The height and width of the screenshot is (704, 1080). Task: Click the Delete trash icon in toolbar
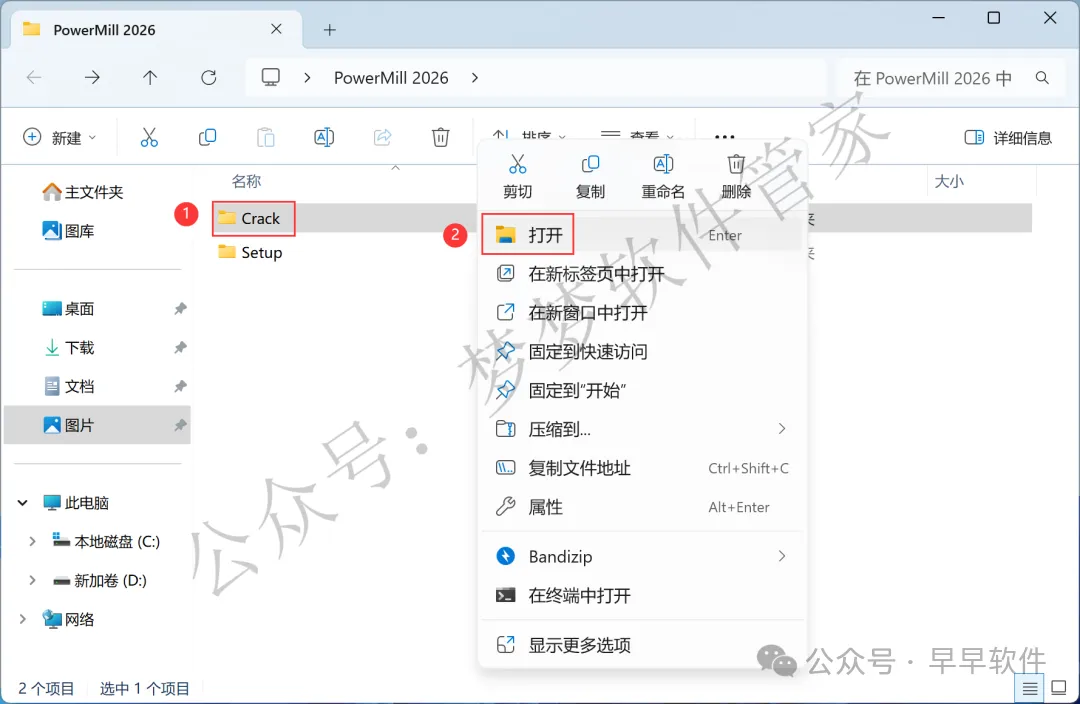pos(441,137)
